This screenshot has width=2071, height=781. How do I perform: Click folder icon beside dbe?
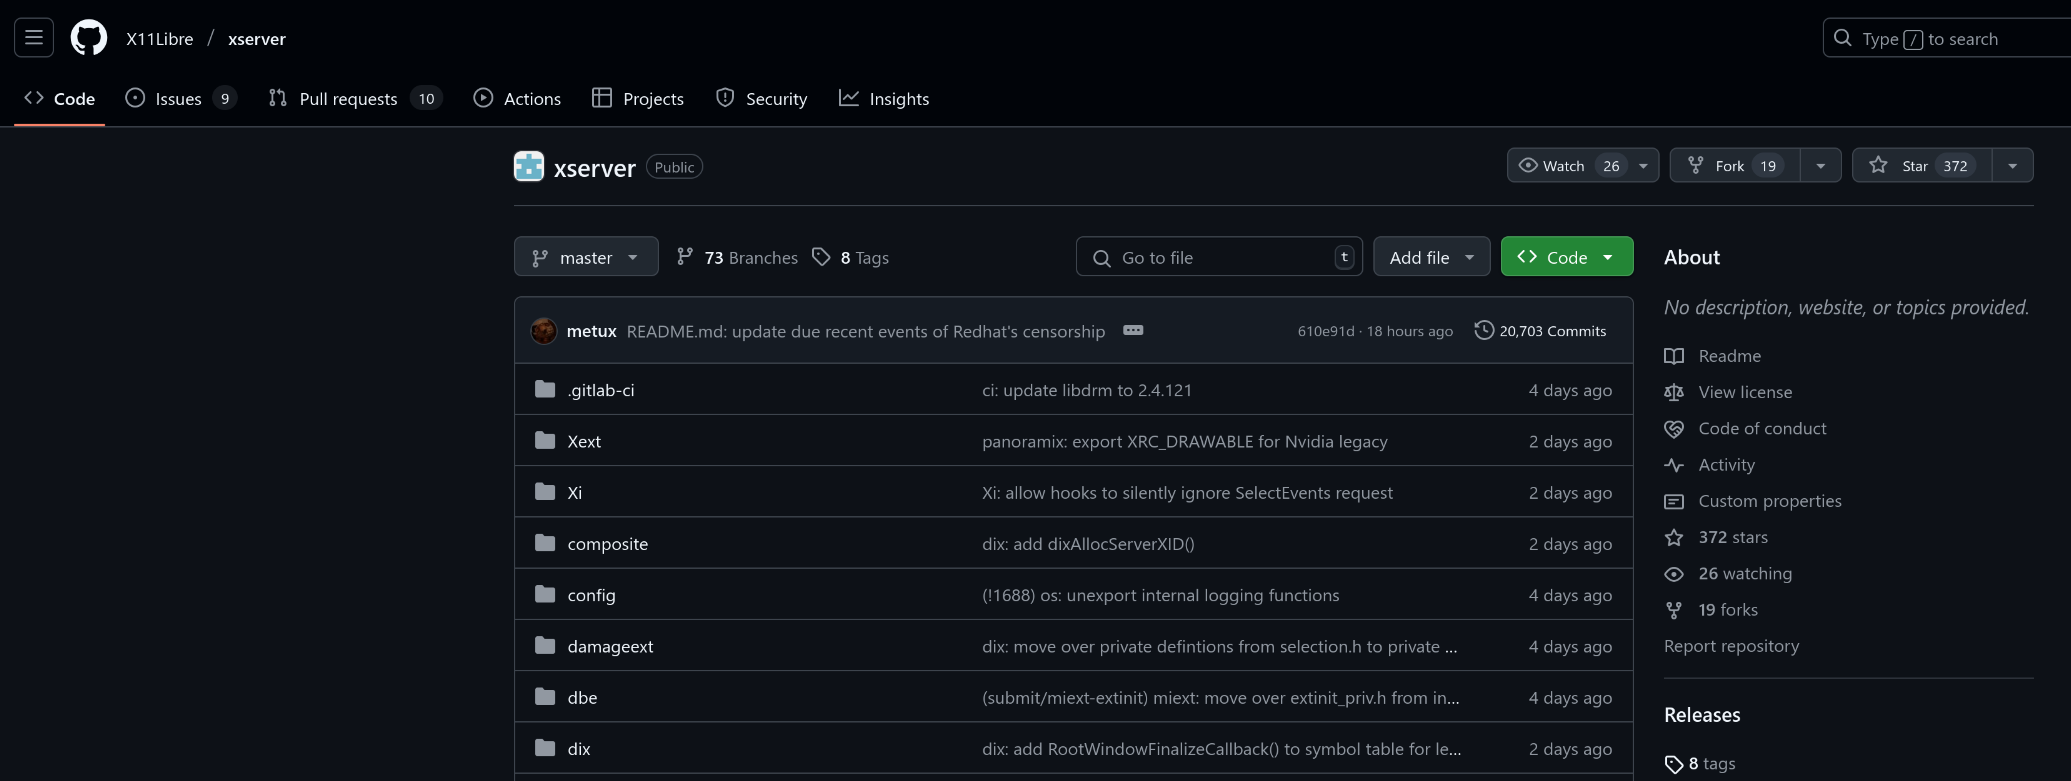tap(545, 696)
